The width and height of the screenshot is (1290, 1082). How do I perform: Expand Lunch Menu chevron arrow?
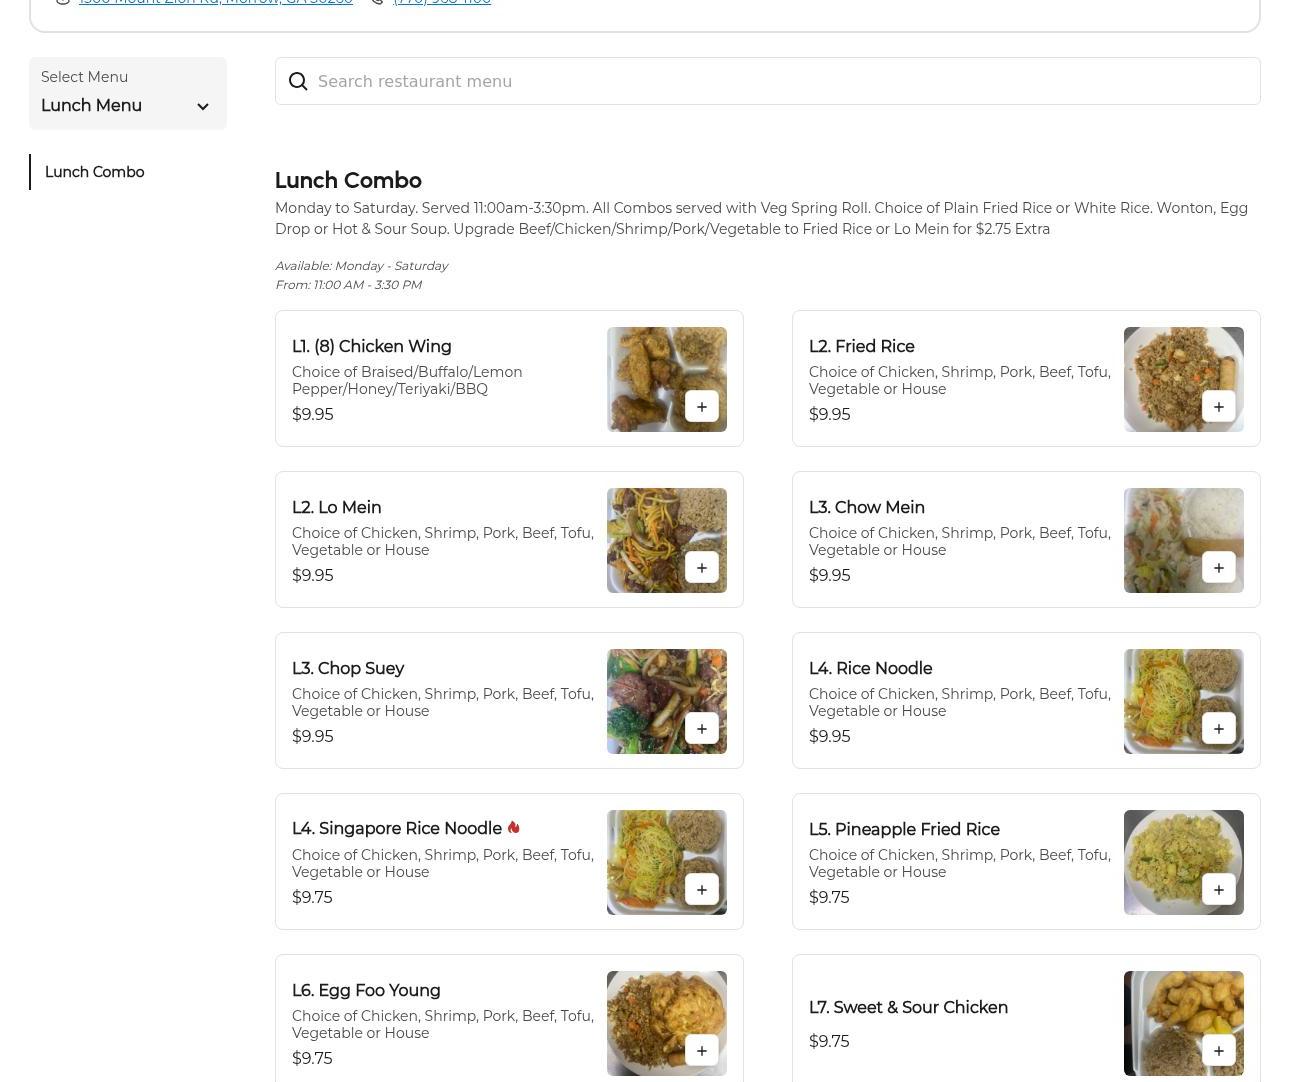coord(203,107)
